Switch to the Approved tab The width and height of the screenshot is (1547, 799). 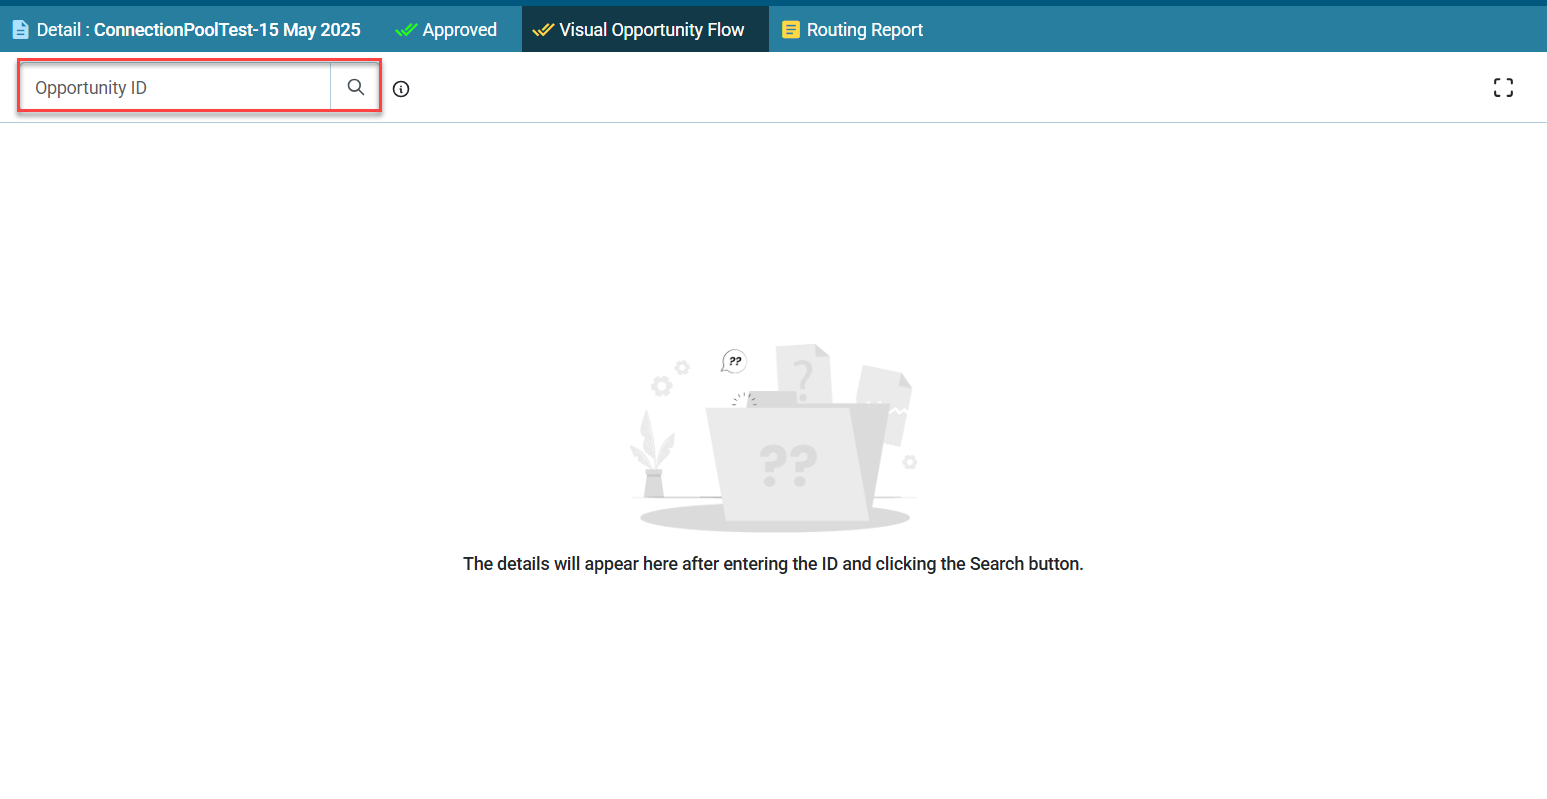click(x=459, y=30)
